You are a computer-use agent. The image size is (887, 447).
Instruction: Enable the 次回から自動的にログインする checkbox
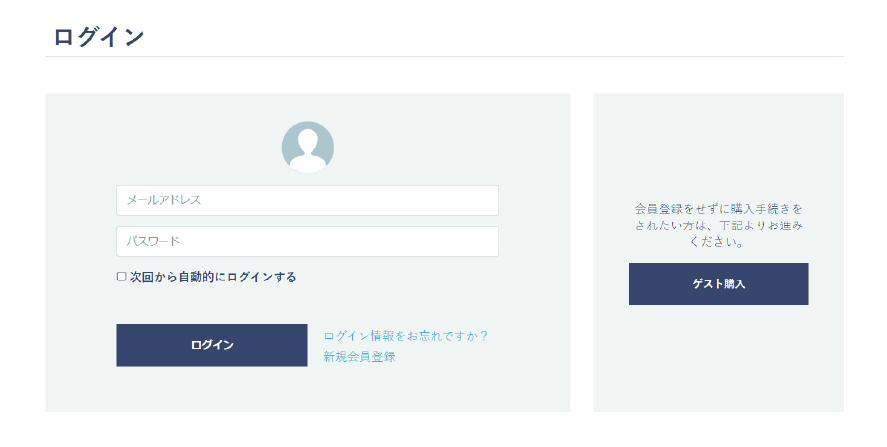pos(121,277)
